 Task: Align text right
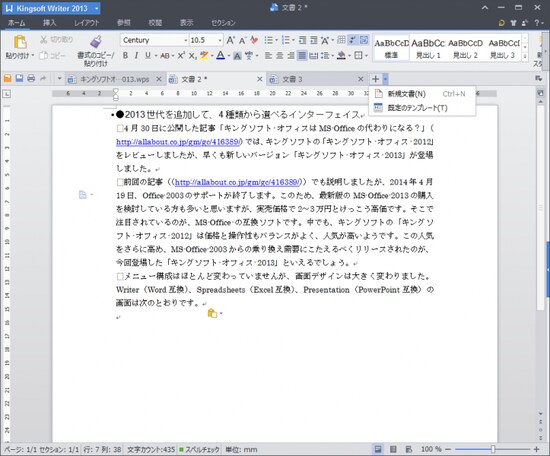coord(291,55)
